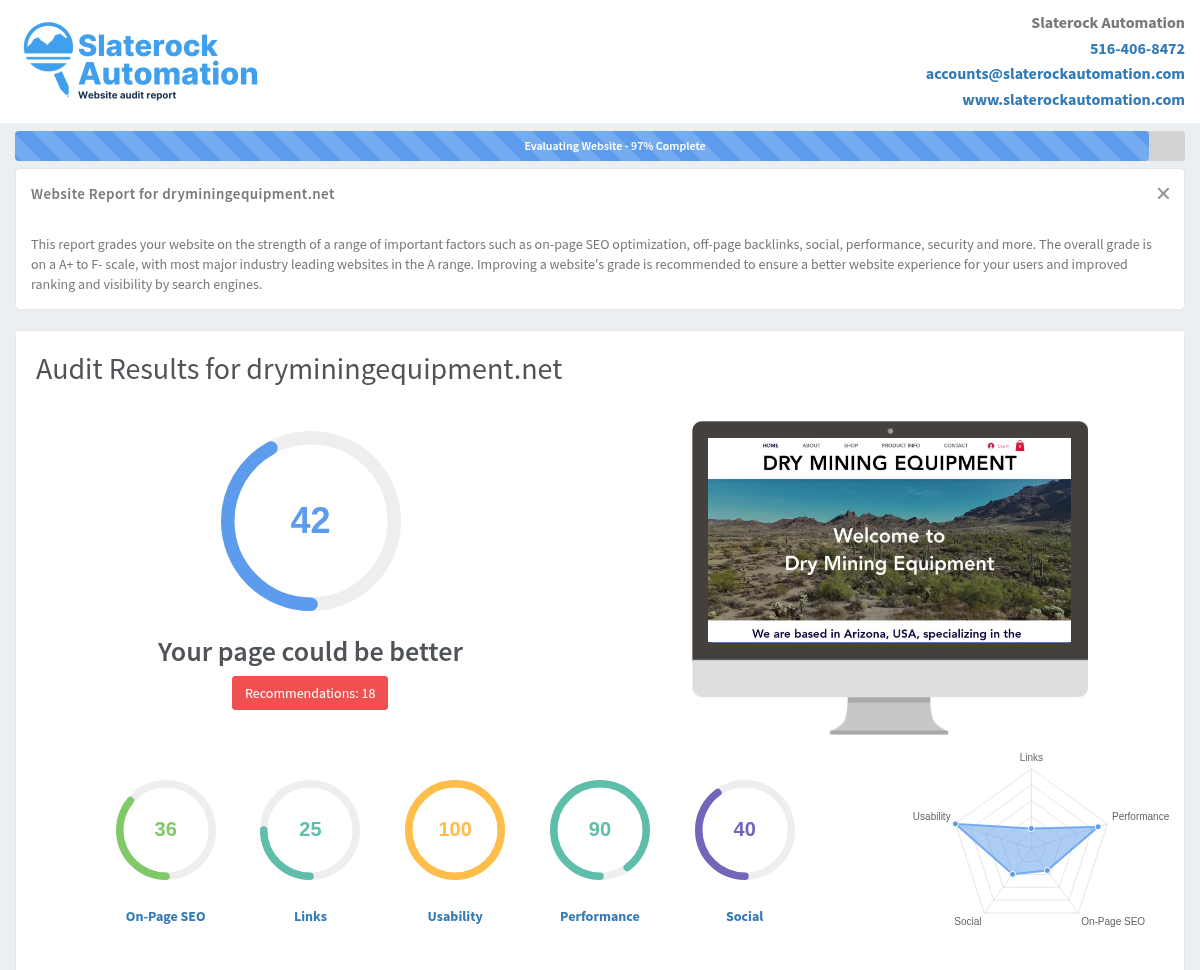Open accounts@slaterockautomation.com email link

[x=1055, y=74]
